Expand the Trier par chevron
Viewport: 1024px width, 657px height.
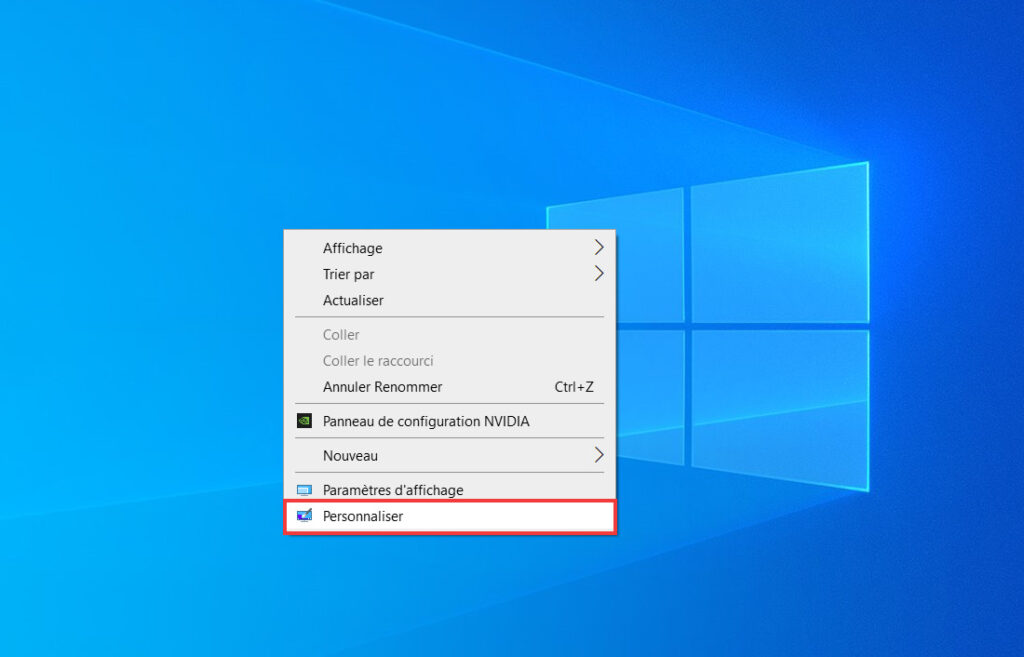[x=599, y=274]
